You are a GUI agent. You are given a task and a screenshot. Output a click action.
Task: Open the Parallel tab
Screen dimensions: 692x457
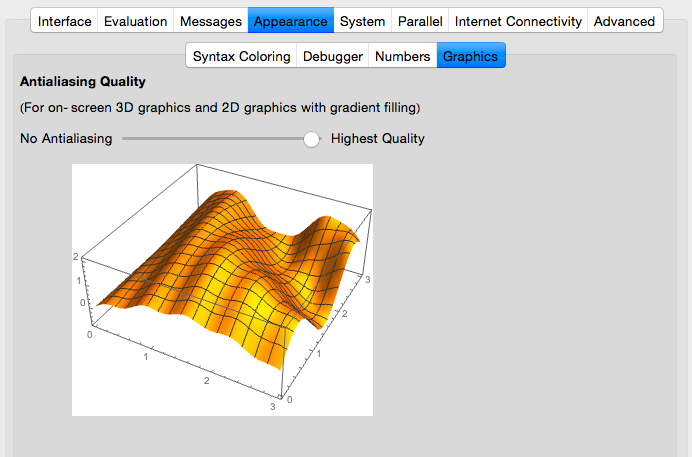pos(420,21)
